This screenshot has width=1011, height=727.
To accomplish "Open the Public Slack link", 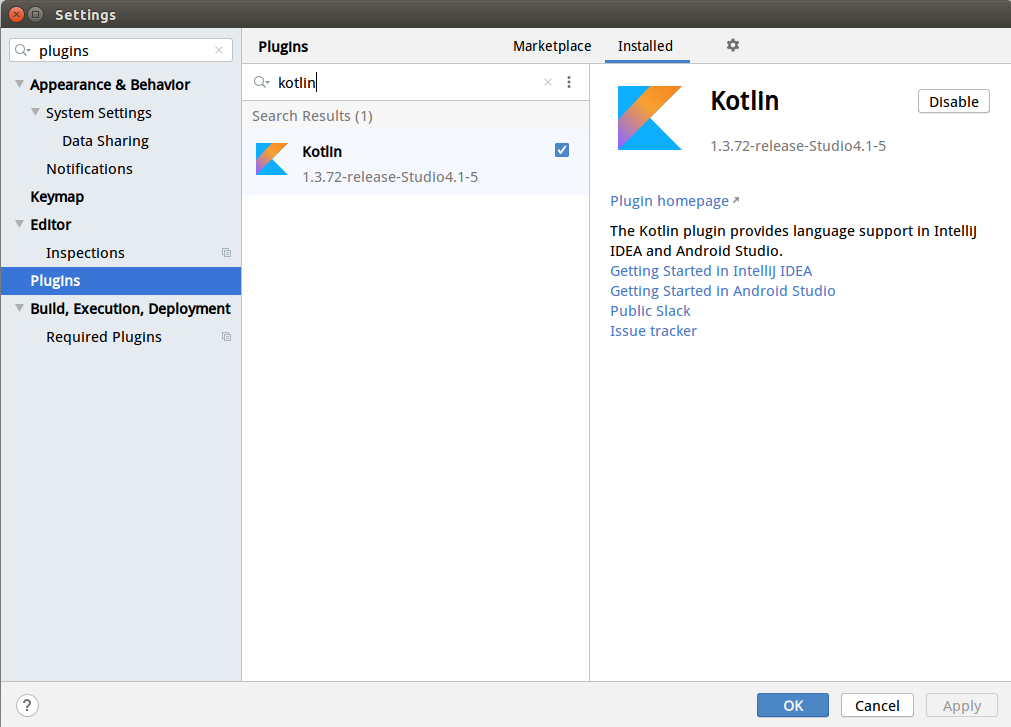I will click(x=650, y=311).
